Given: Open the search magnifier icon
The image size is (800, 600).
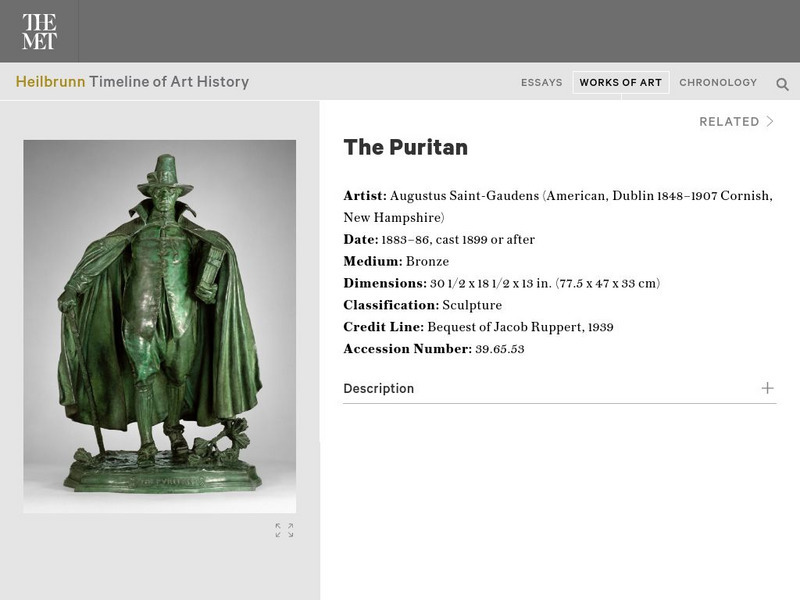Looking at the screenshot, I should [782, 84].
